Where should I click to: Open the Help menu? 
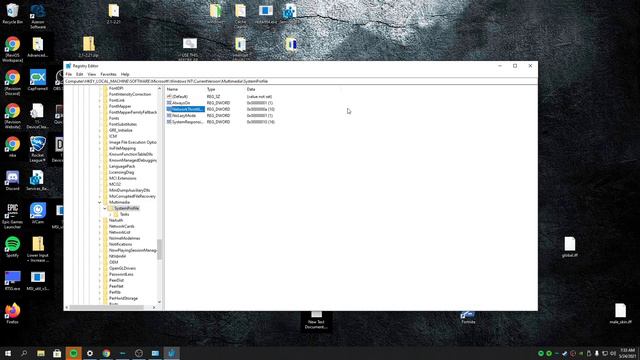pyautogui.click(x=125, y=74)
